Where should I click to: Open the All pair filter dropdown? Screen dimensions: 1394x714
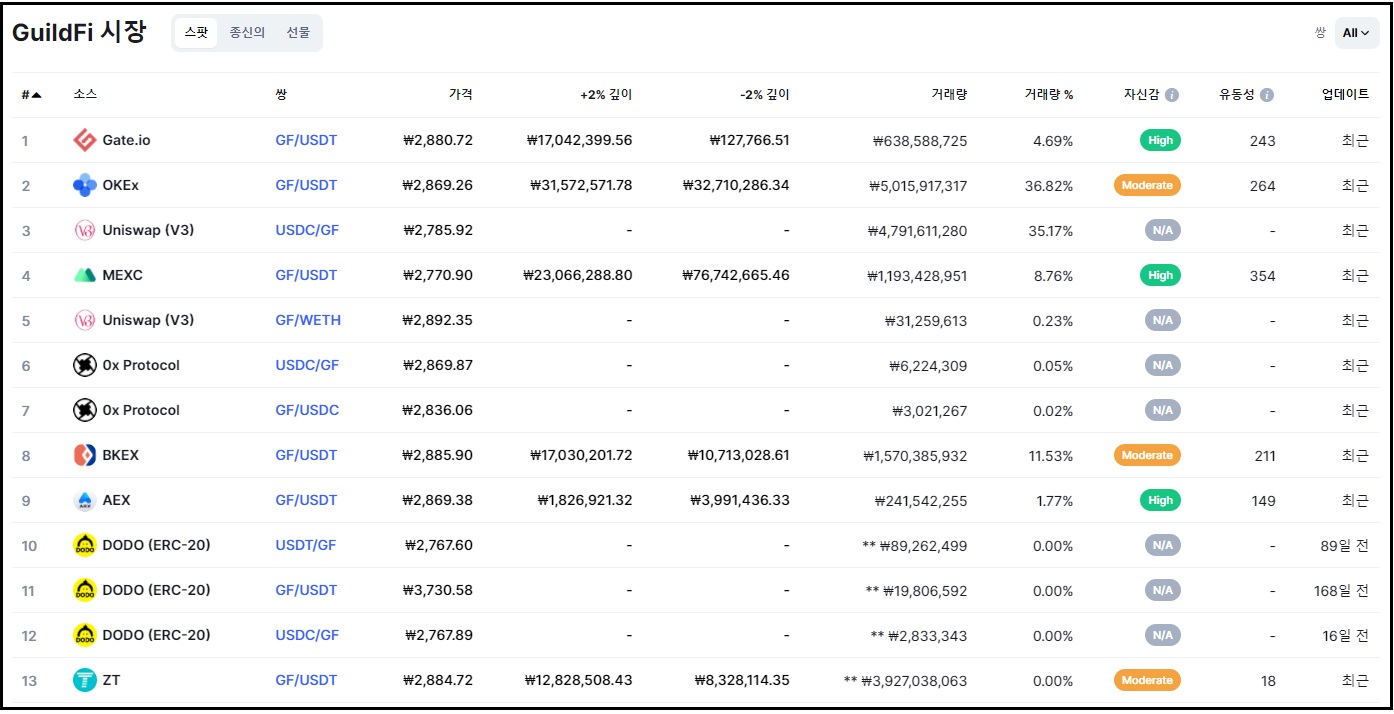coord(1356,33)
